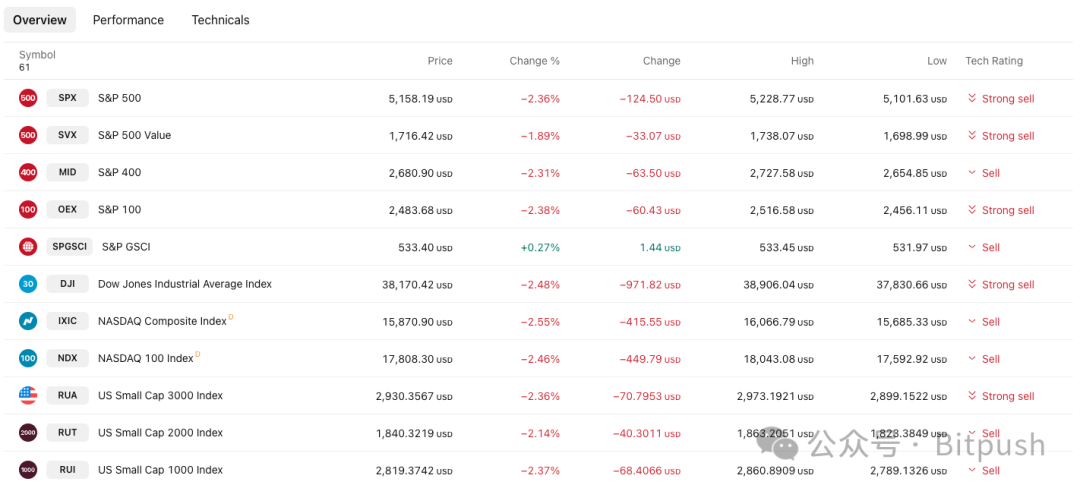Click the NASDAQ 100 NDX logo icon
The image size is (1080, 488).
point(28,358)
